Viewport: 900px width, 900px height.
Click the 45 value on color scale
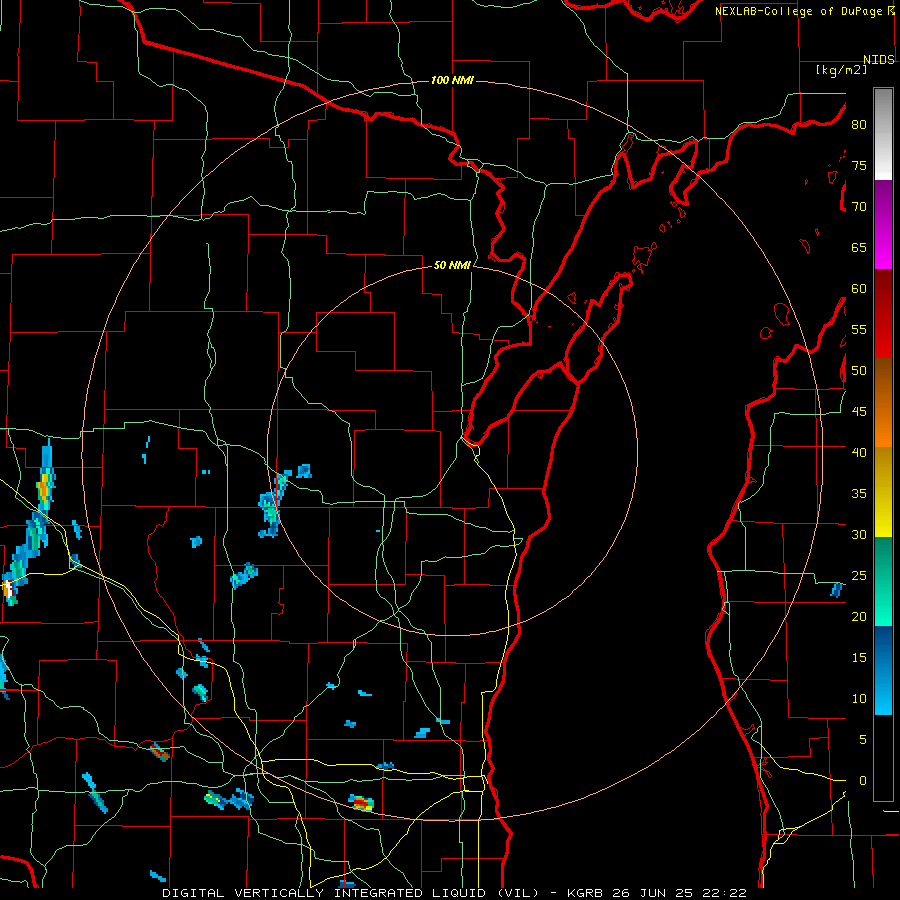coord(859,412)
